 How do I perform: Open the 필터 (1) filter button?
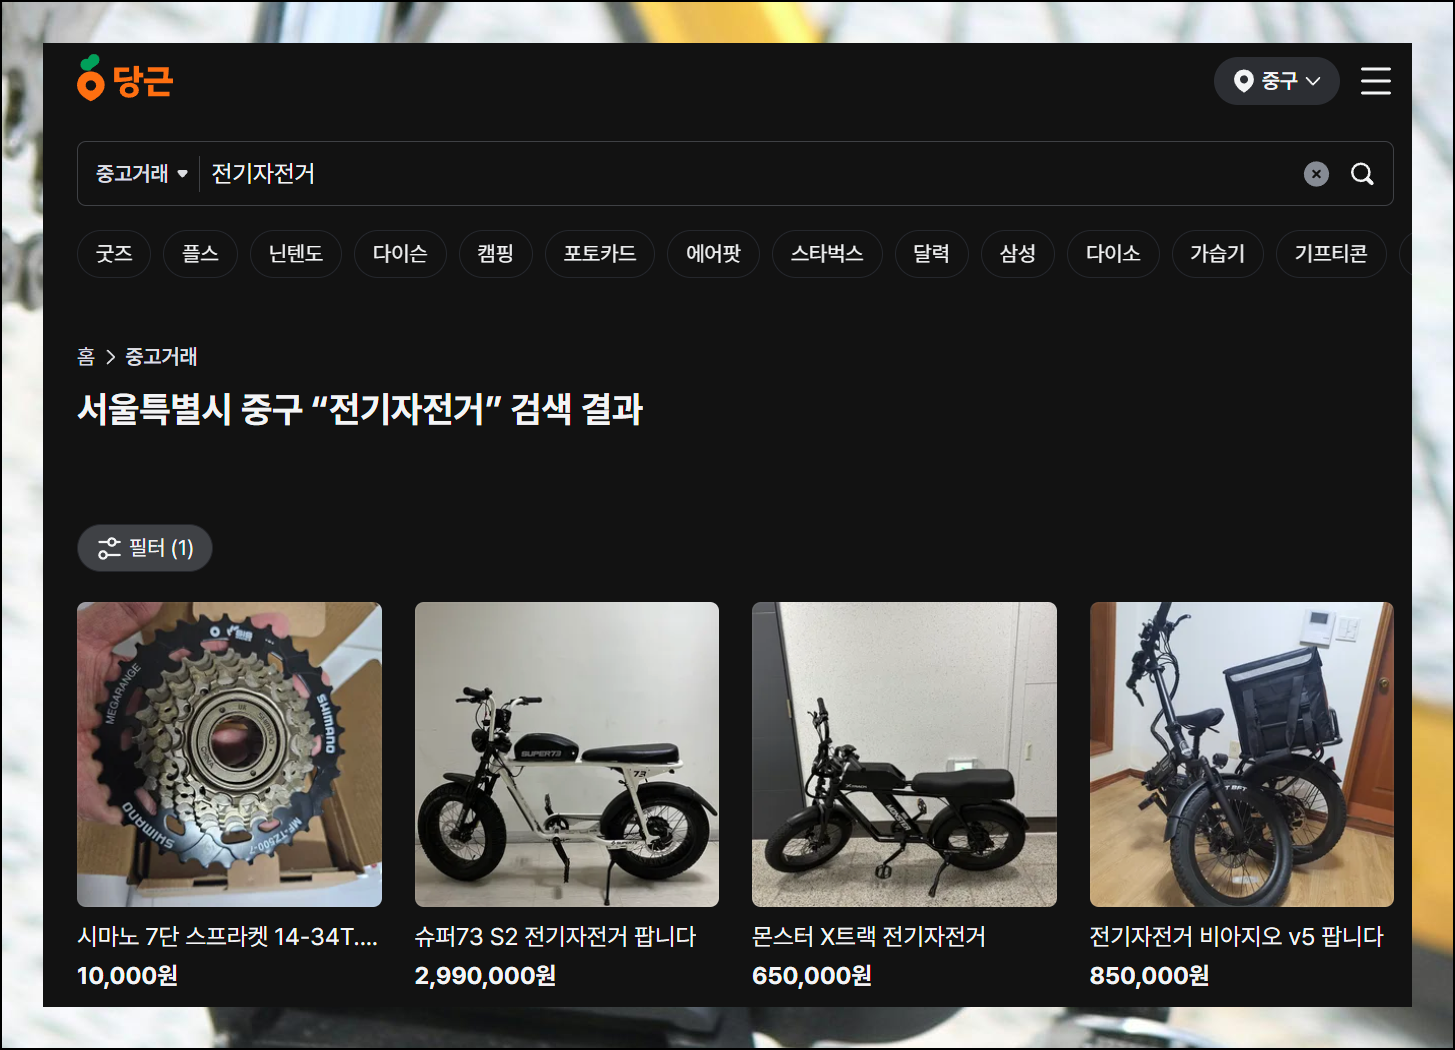click(145, 548)
